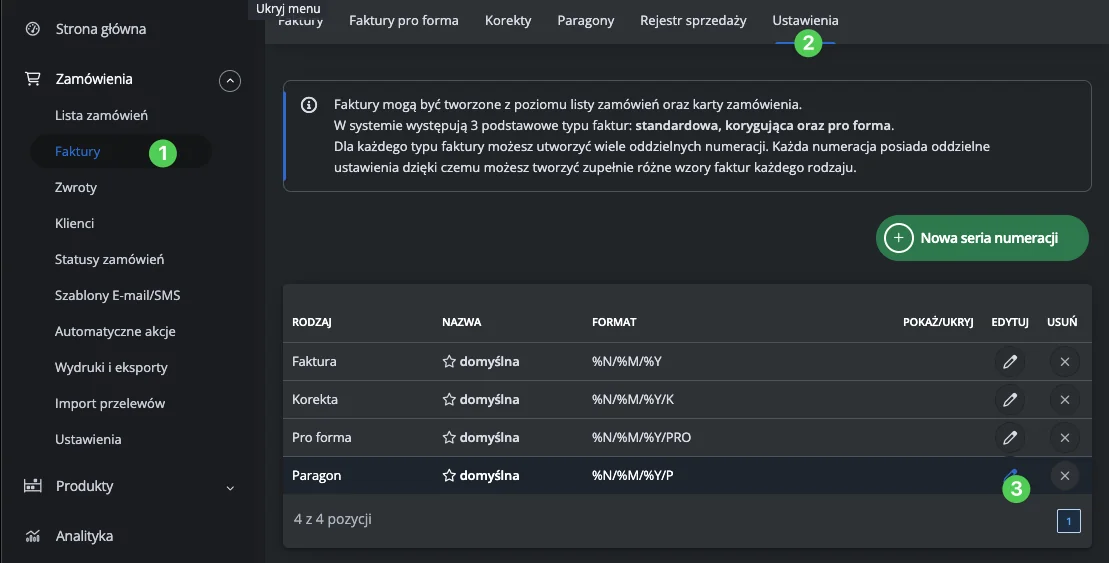Click format text %N/%M/%Y/P
The height and width of the screenshot is (563, 1109).
tap(632, 476)
